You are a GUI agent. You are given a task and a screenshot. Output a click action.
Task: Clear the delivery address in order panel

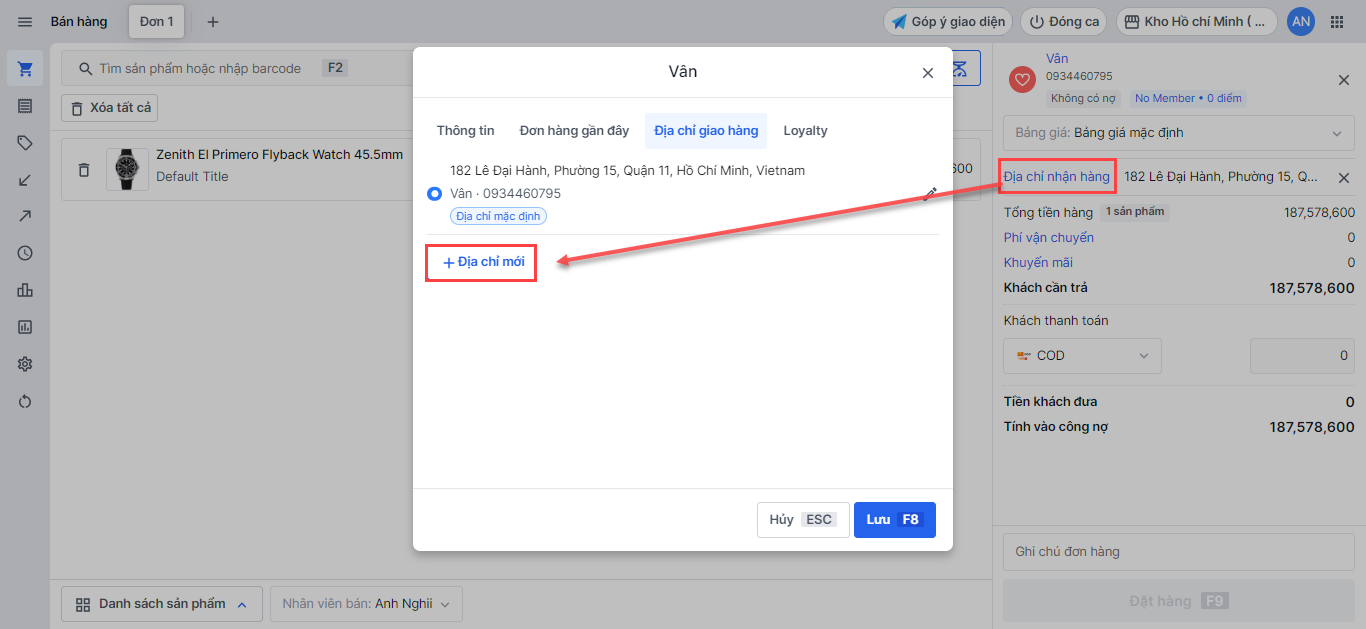pyautogui.click(x=1343, y=178)
